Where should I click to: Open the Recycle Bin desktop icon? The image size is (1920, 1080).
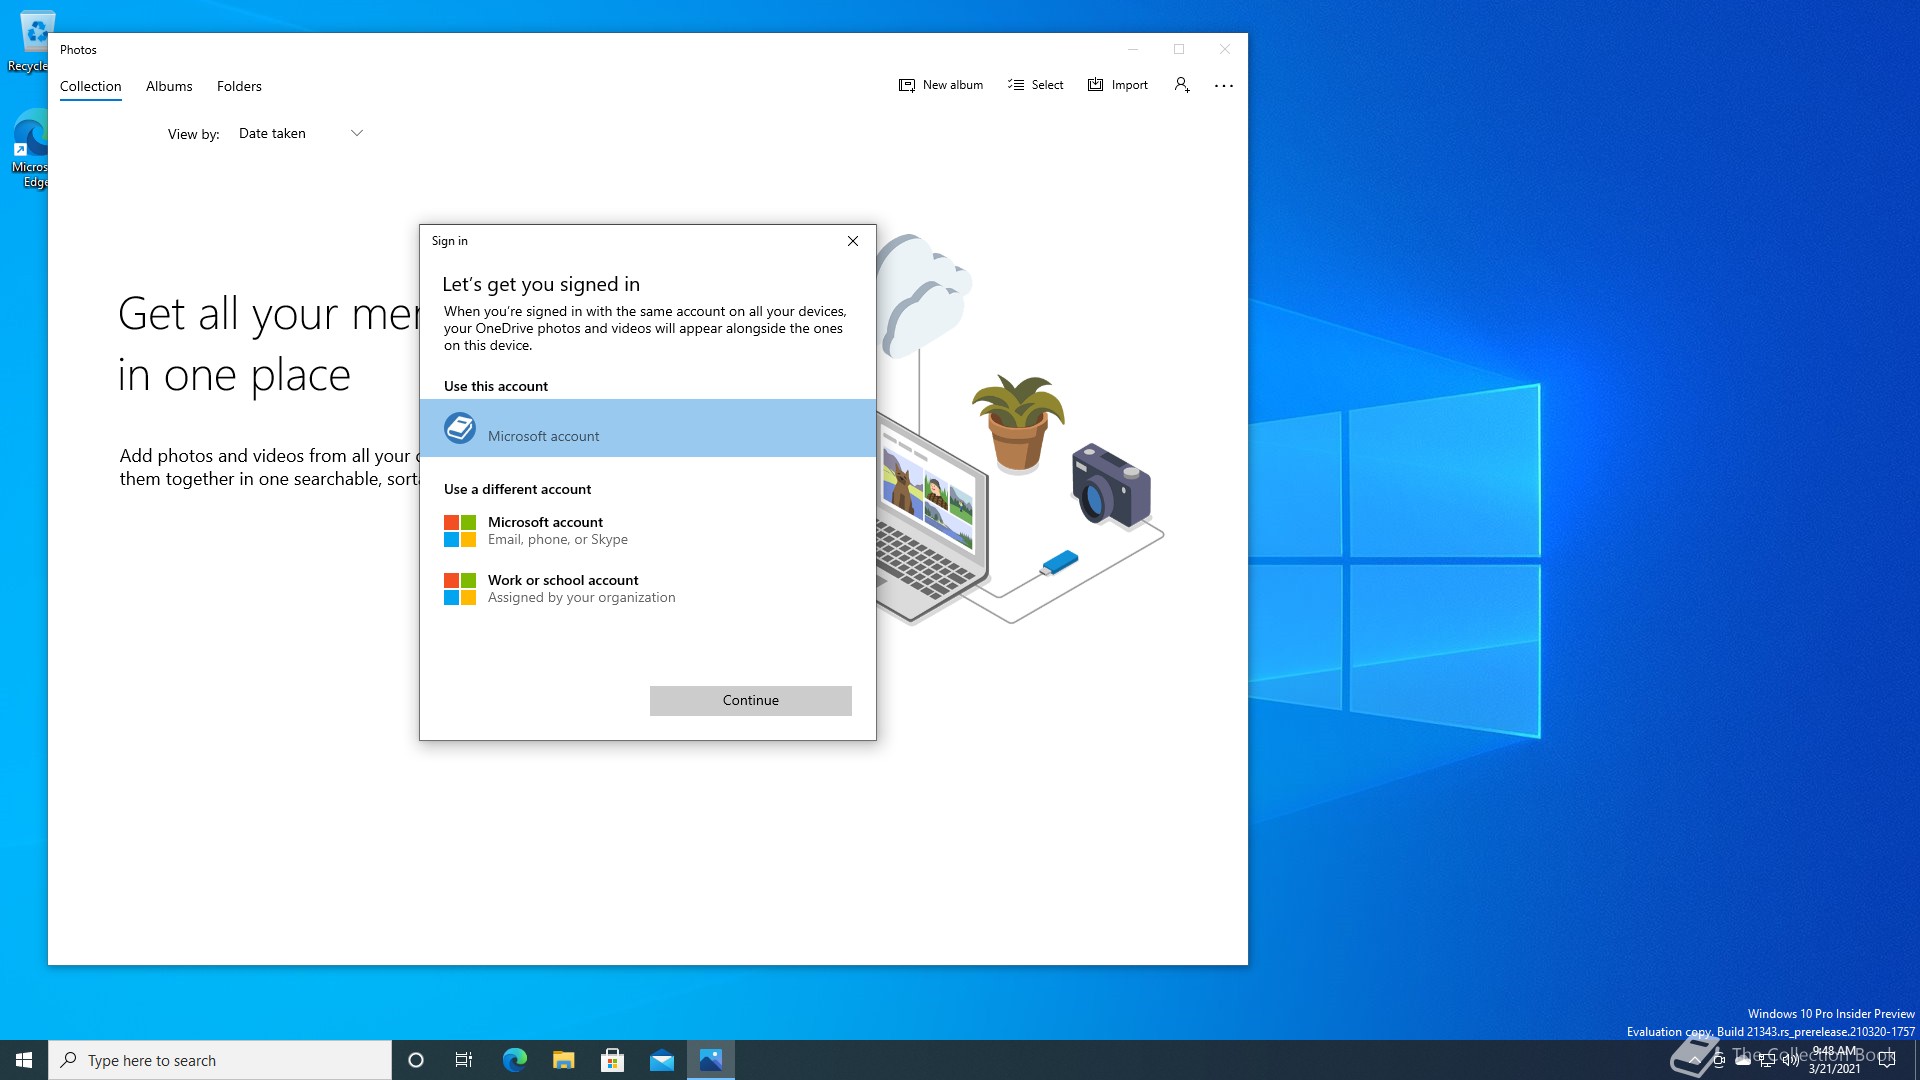pyautogui.click(x=28, y=42)
